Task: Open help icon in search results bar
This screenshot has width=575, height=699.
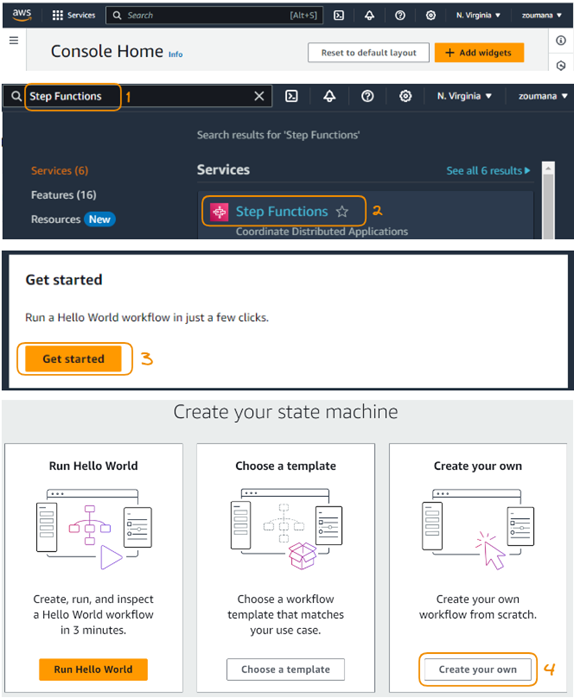Action: tap(367, 96)
